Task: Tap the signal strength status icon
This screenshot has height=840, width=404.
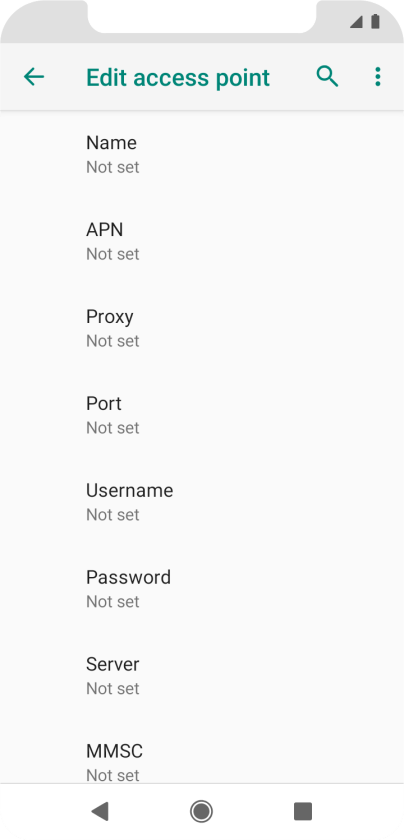Action: [356, 21]
